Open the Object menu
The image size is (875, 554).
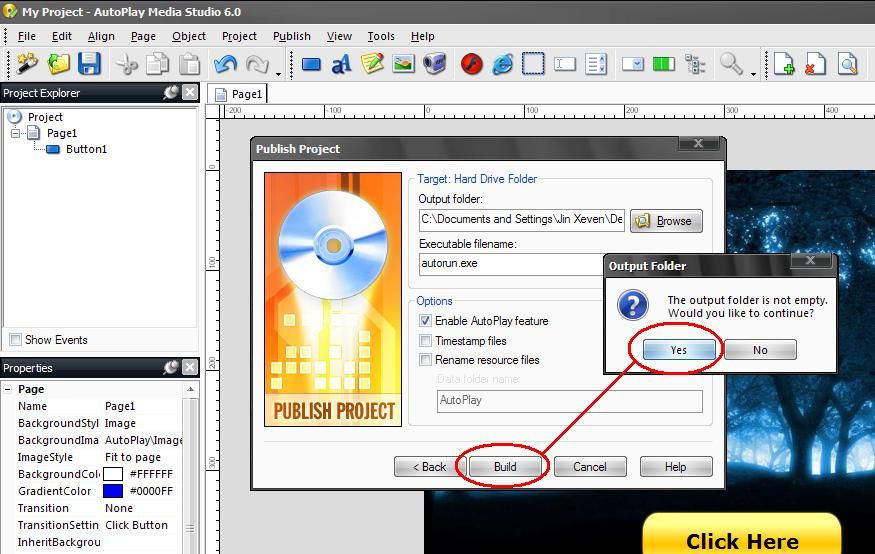(x=188, y=36)
